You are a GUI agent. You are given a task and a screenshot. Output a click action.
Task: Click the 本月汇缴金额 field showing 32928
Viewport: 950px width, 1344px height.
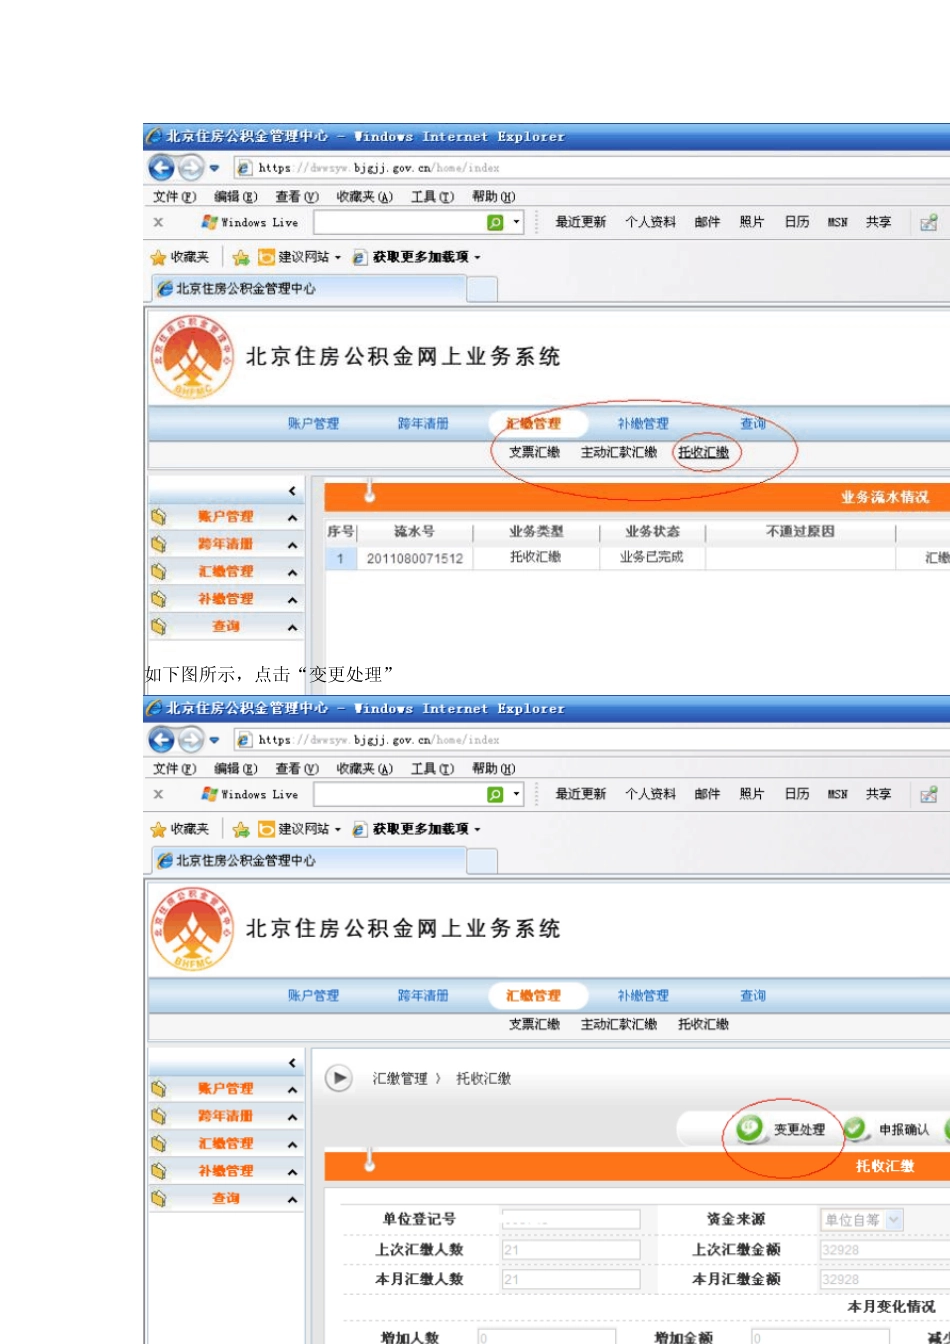pos(884,1279)
